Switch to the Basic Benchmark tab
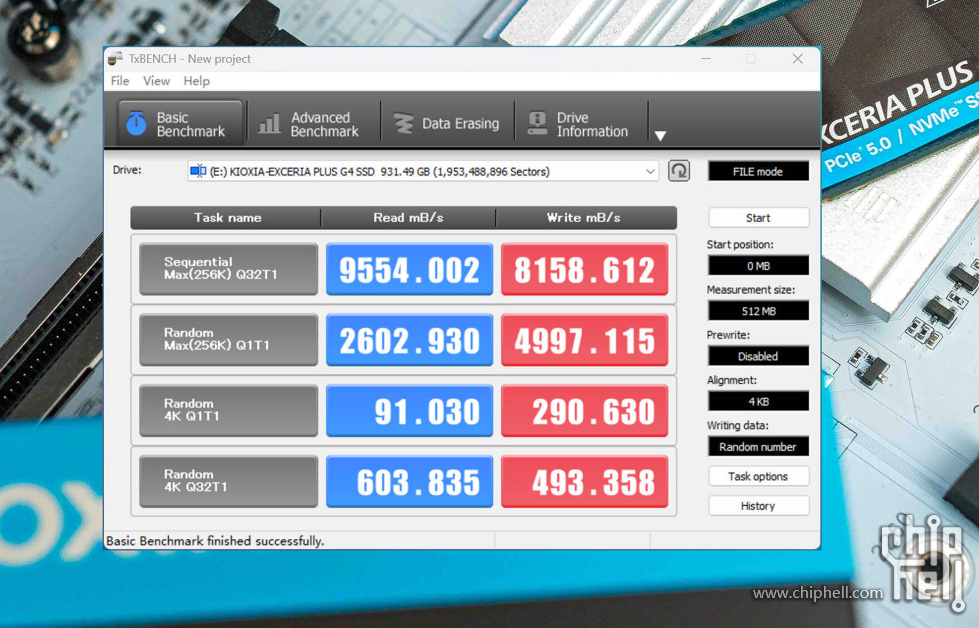 [x=180, y=124]
